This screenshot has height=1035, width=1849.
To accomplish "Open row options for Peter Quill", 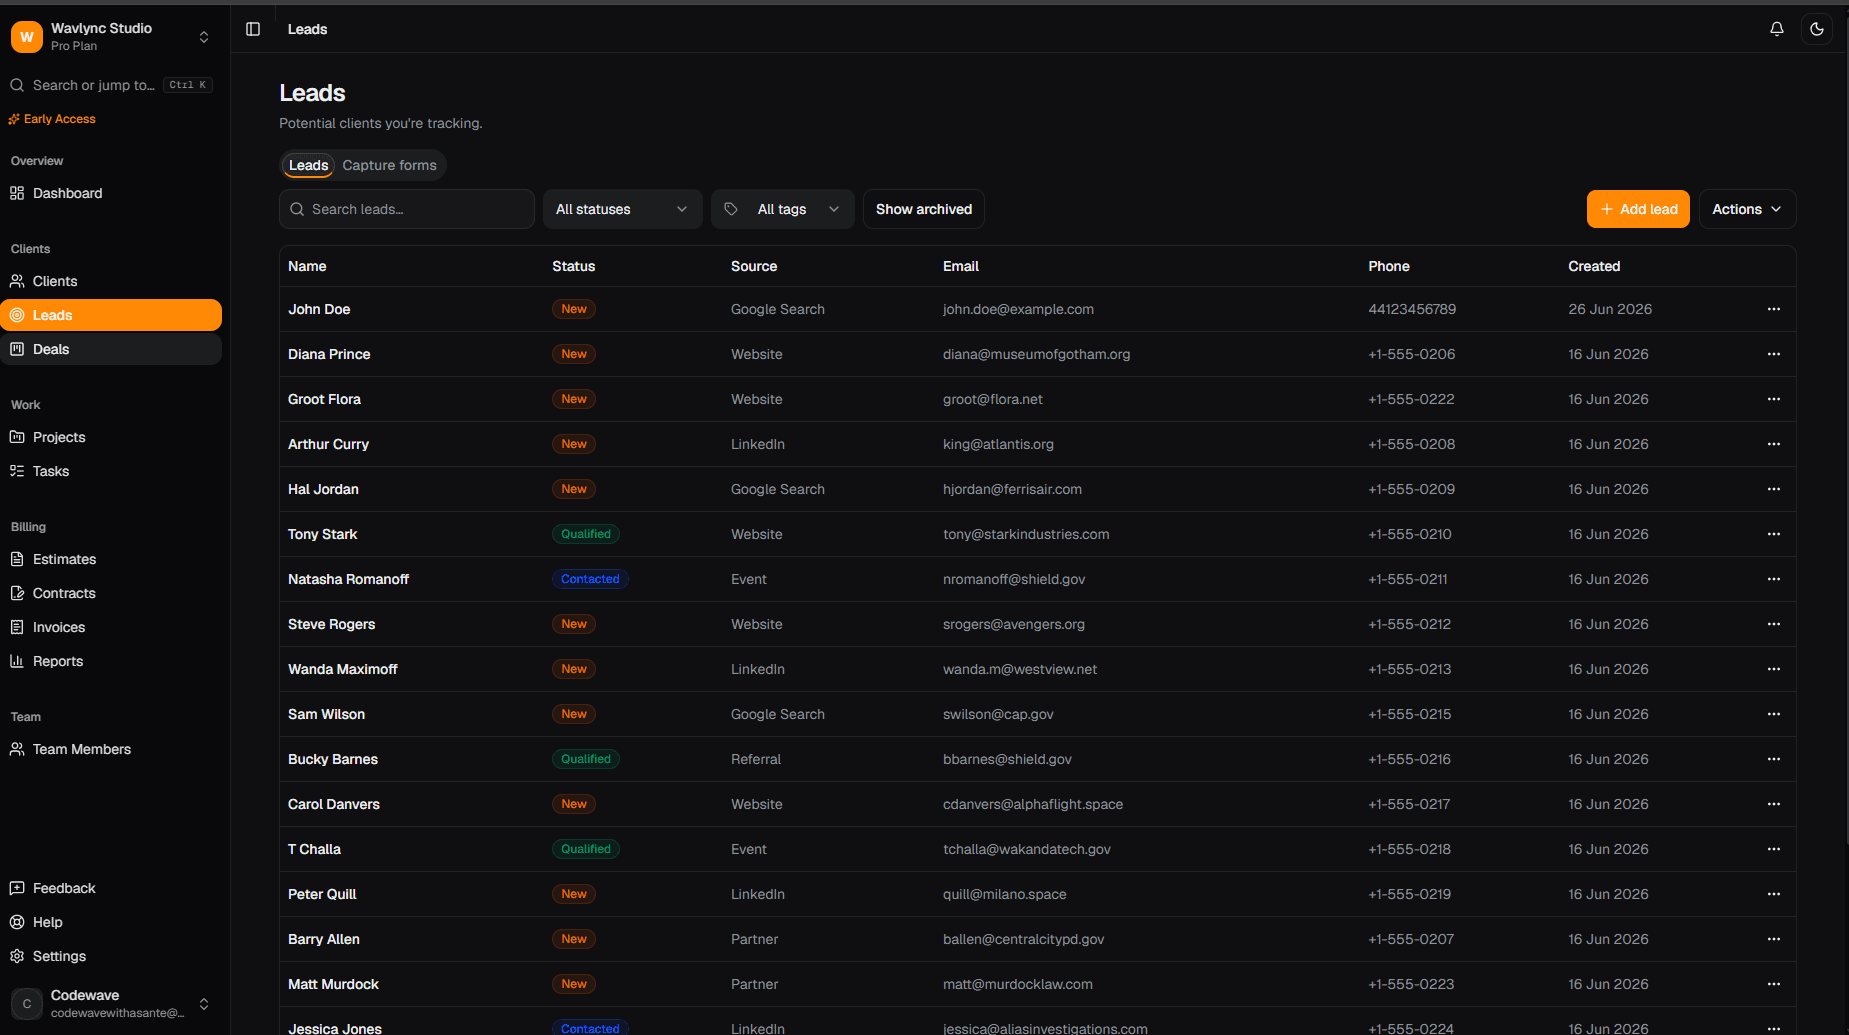I will click(x=1773, y=894).
